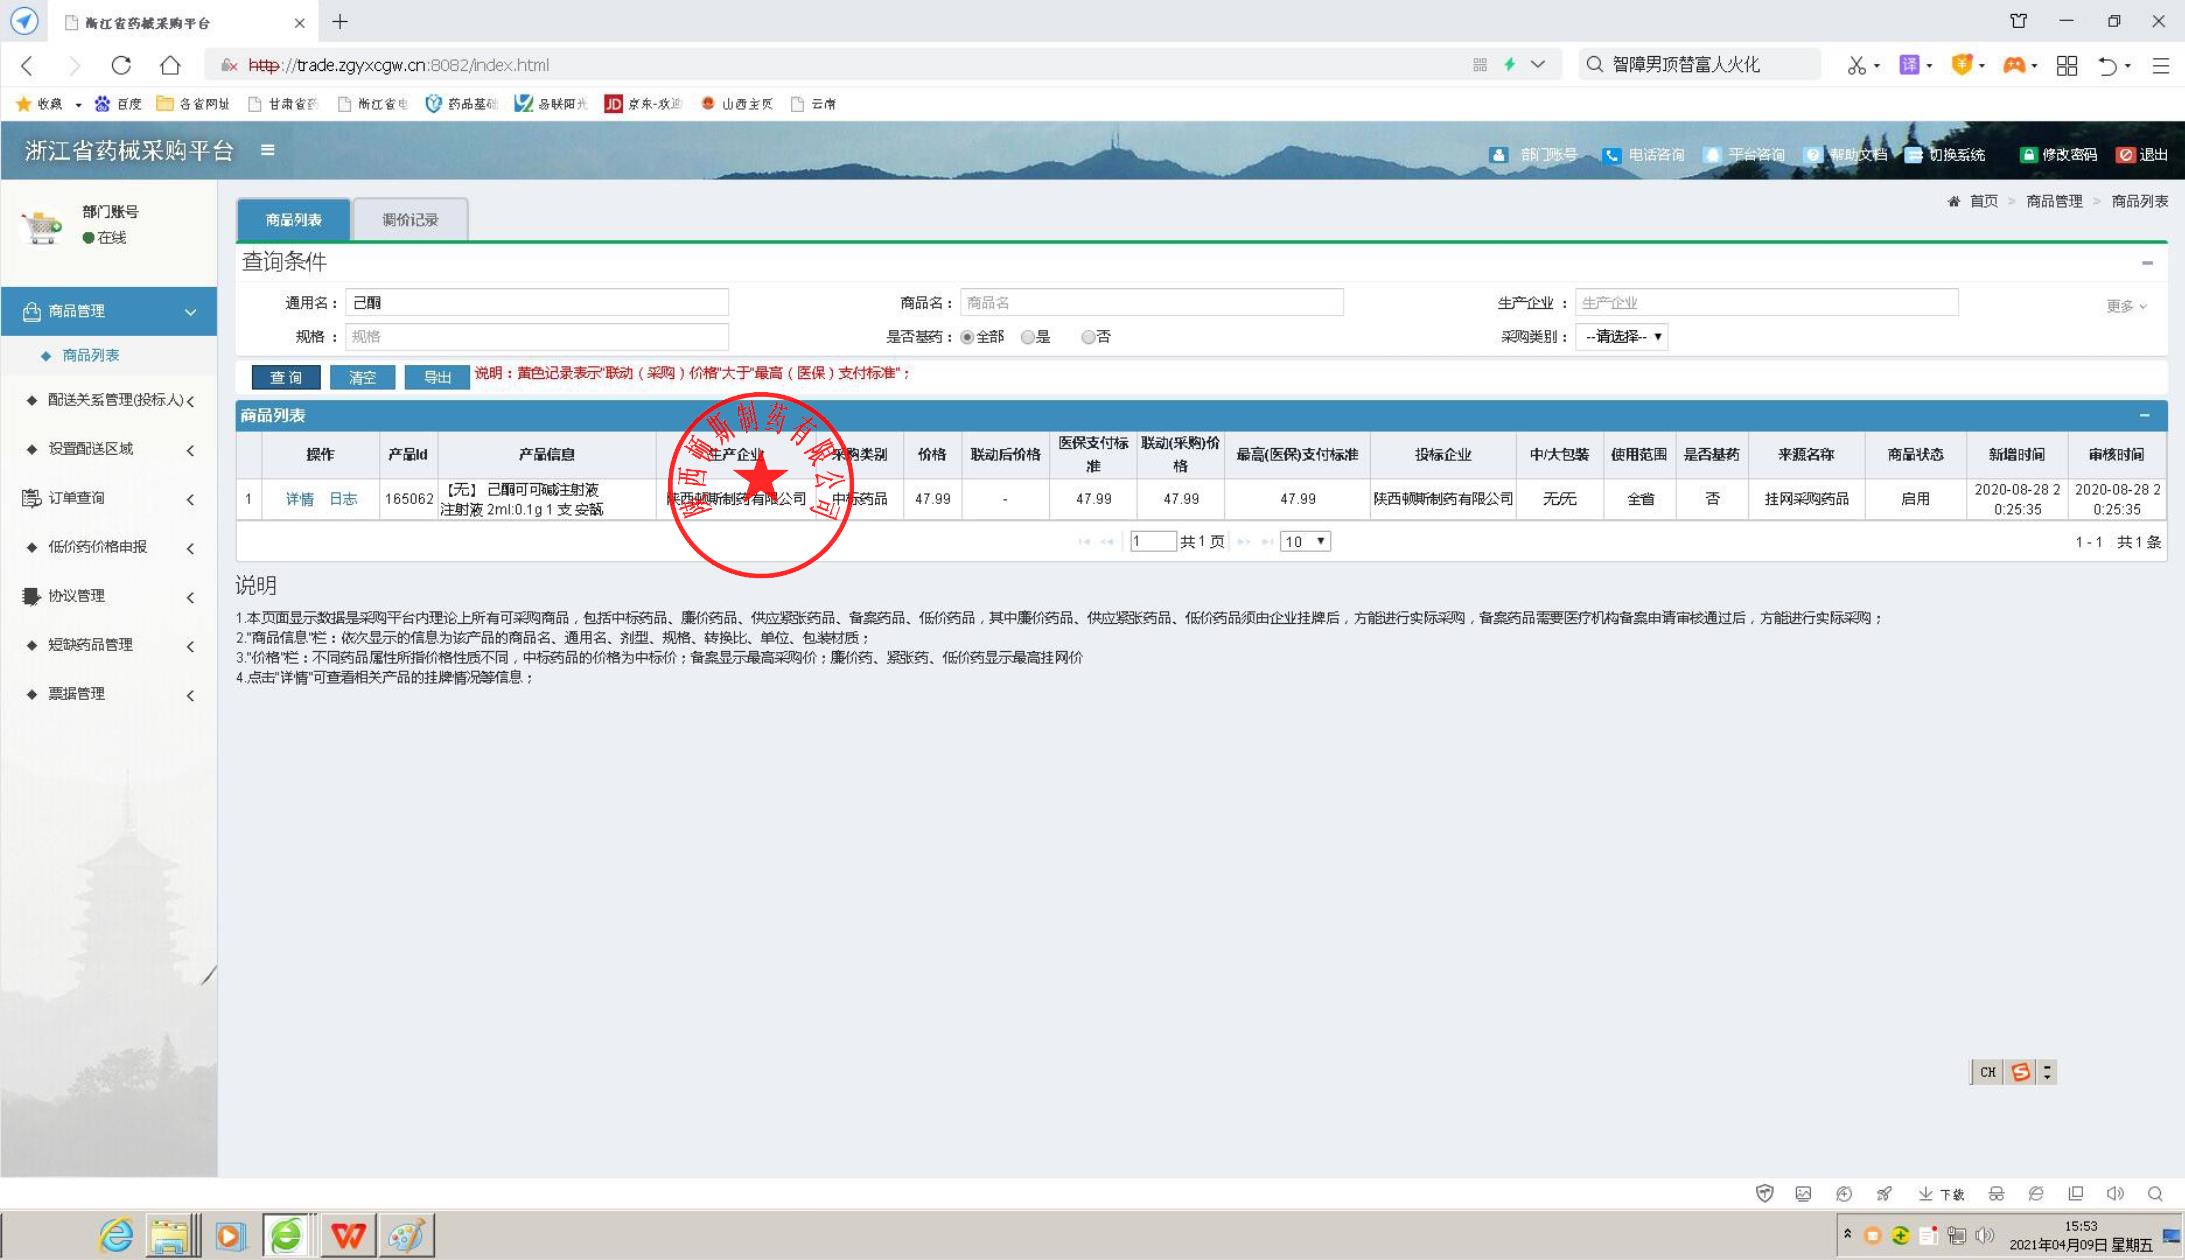This screenshot has width=2185, height=1260.
Task: Collapse the 查询条件 panel
Action: point(2147,263)
